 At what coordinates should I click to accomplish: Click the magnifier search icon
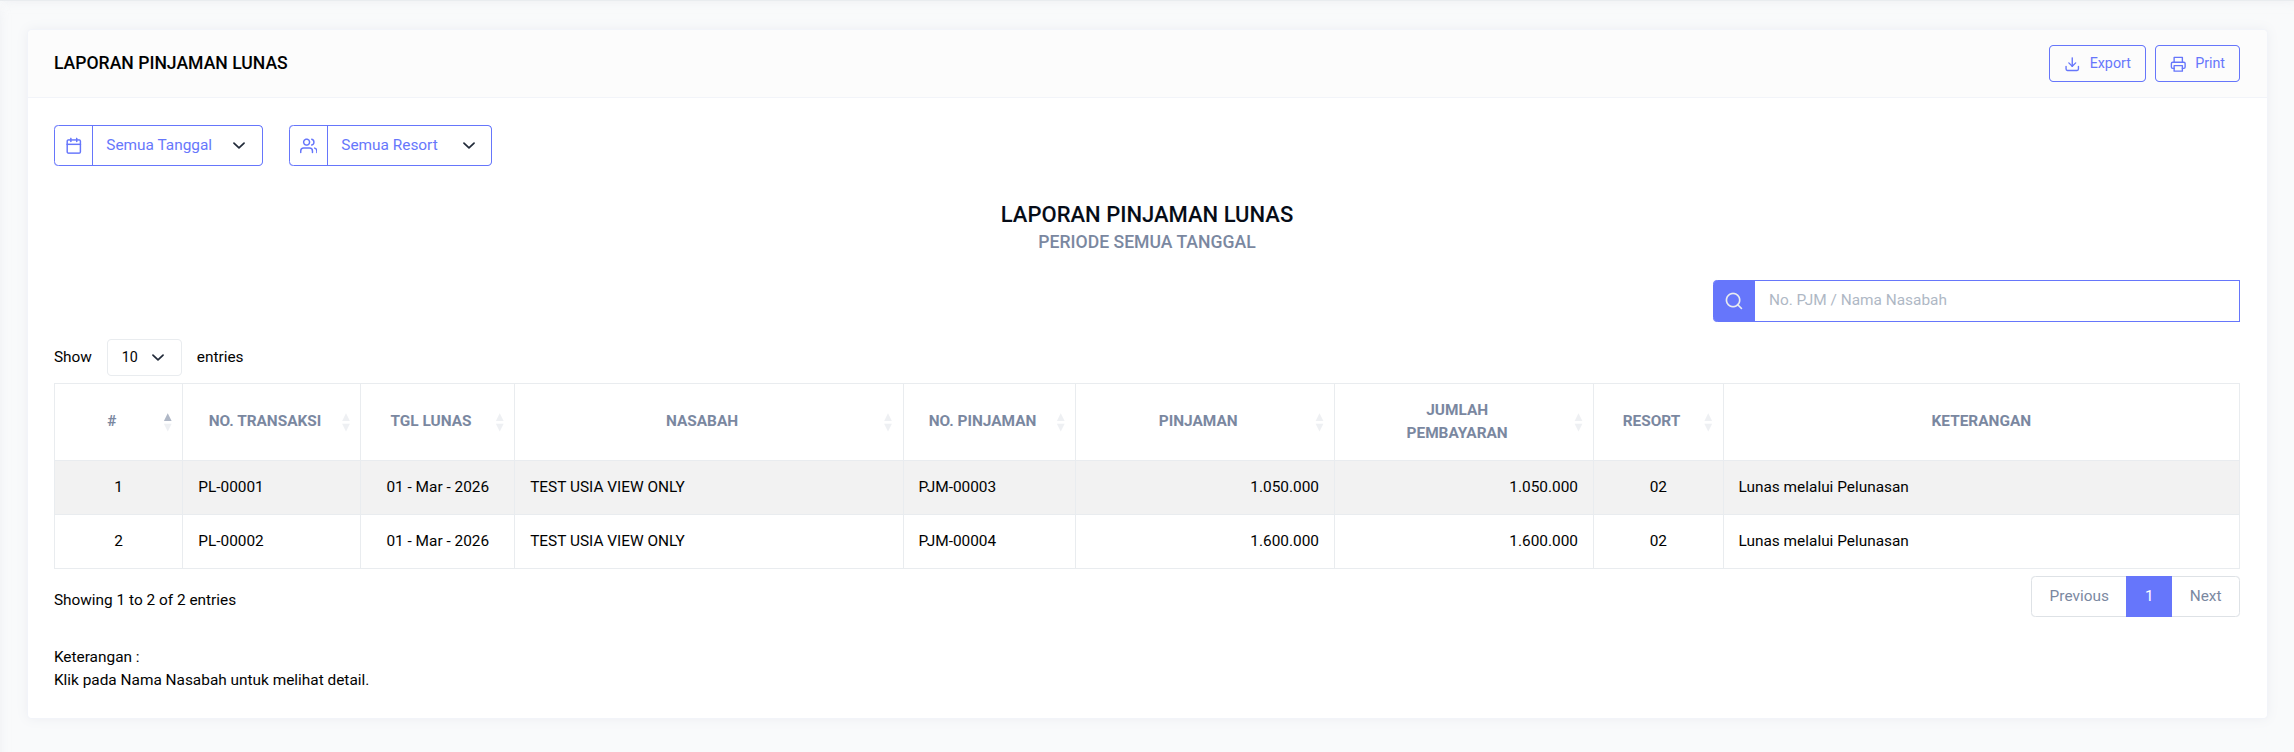pyautogui.click(x=1733, y=300)
